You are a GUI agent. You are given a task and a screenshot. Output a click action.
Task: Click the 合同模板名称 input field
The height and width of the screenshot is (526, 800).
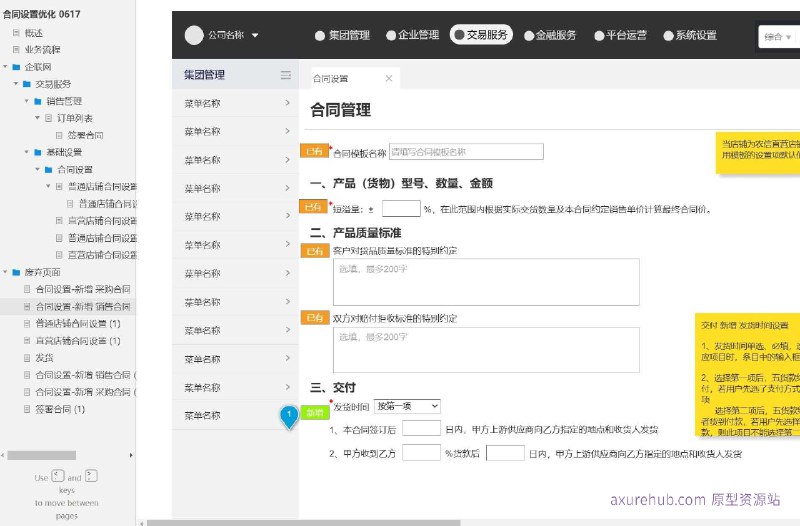click(466, 152)
